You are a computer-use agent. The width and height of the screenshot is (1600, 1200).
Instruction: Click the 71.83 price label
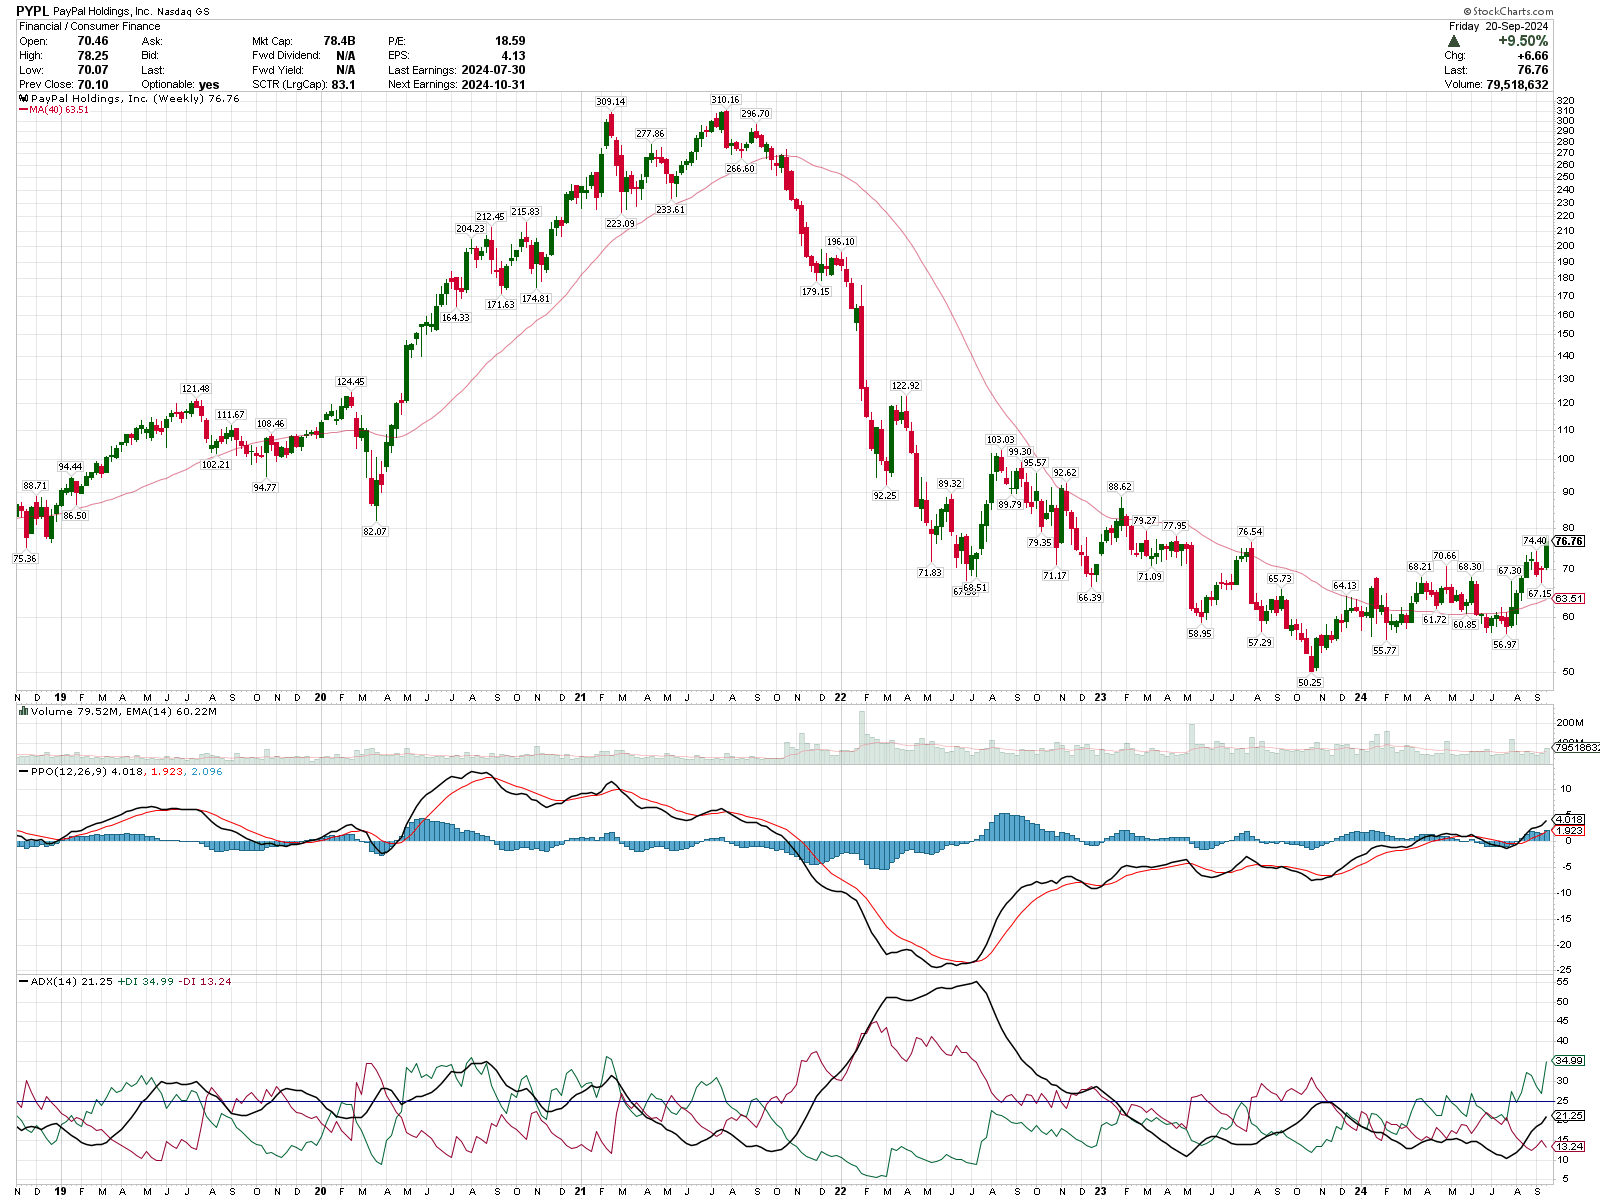(x=929, y=573)
